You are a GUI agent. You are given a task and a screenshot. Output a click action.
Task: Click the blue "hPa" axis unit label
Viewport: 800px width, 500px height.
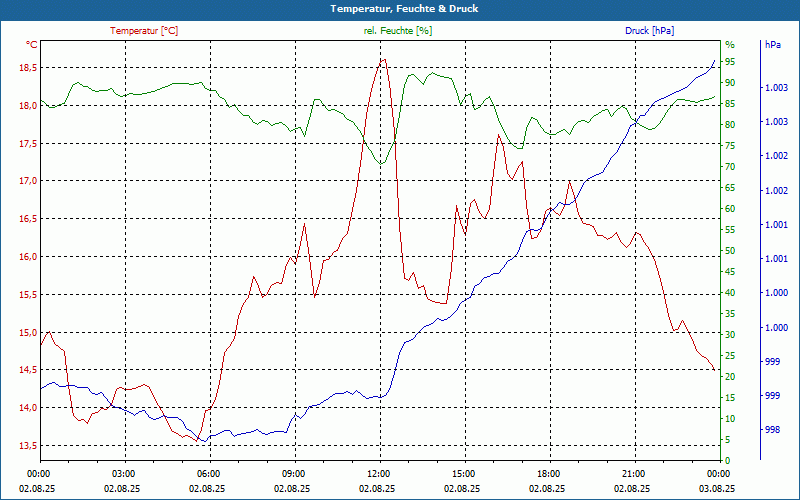tap(772, 45)
